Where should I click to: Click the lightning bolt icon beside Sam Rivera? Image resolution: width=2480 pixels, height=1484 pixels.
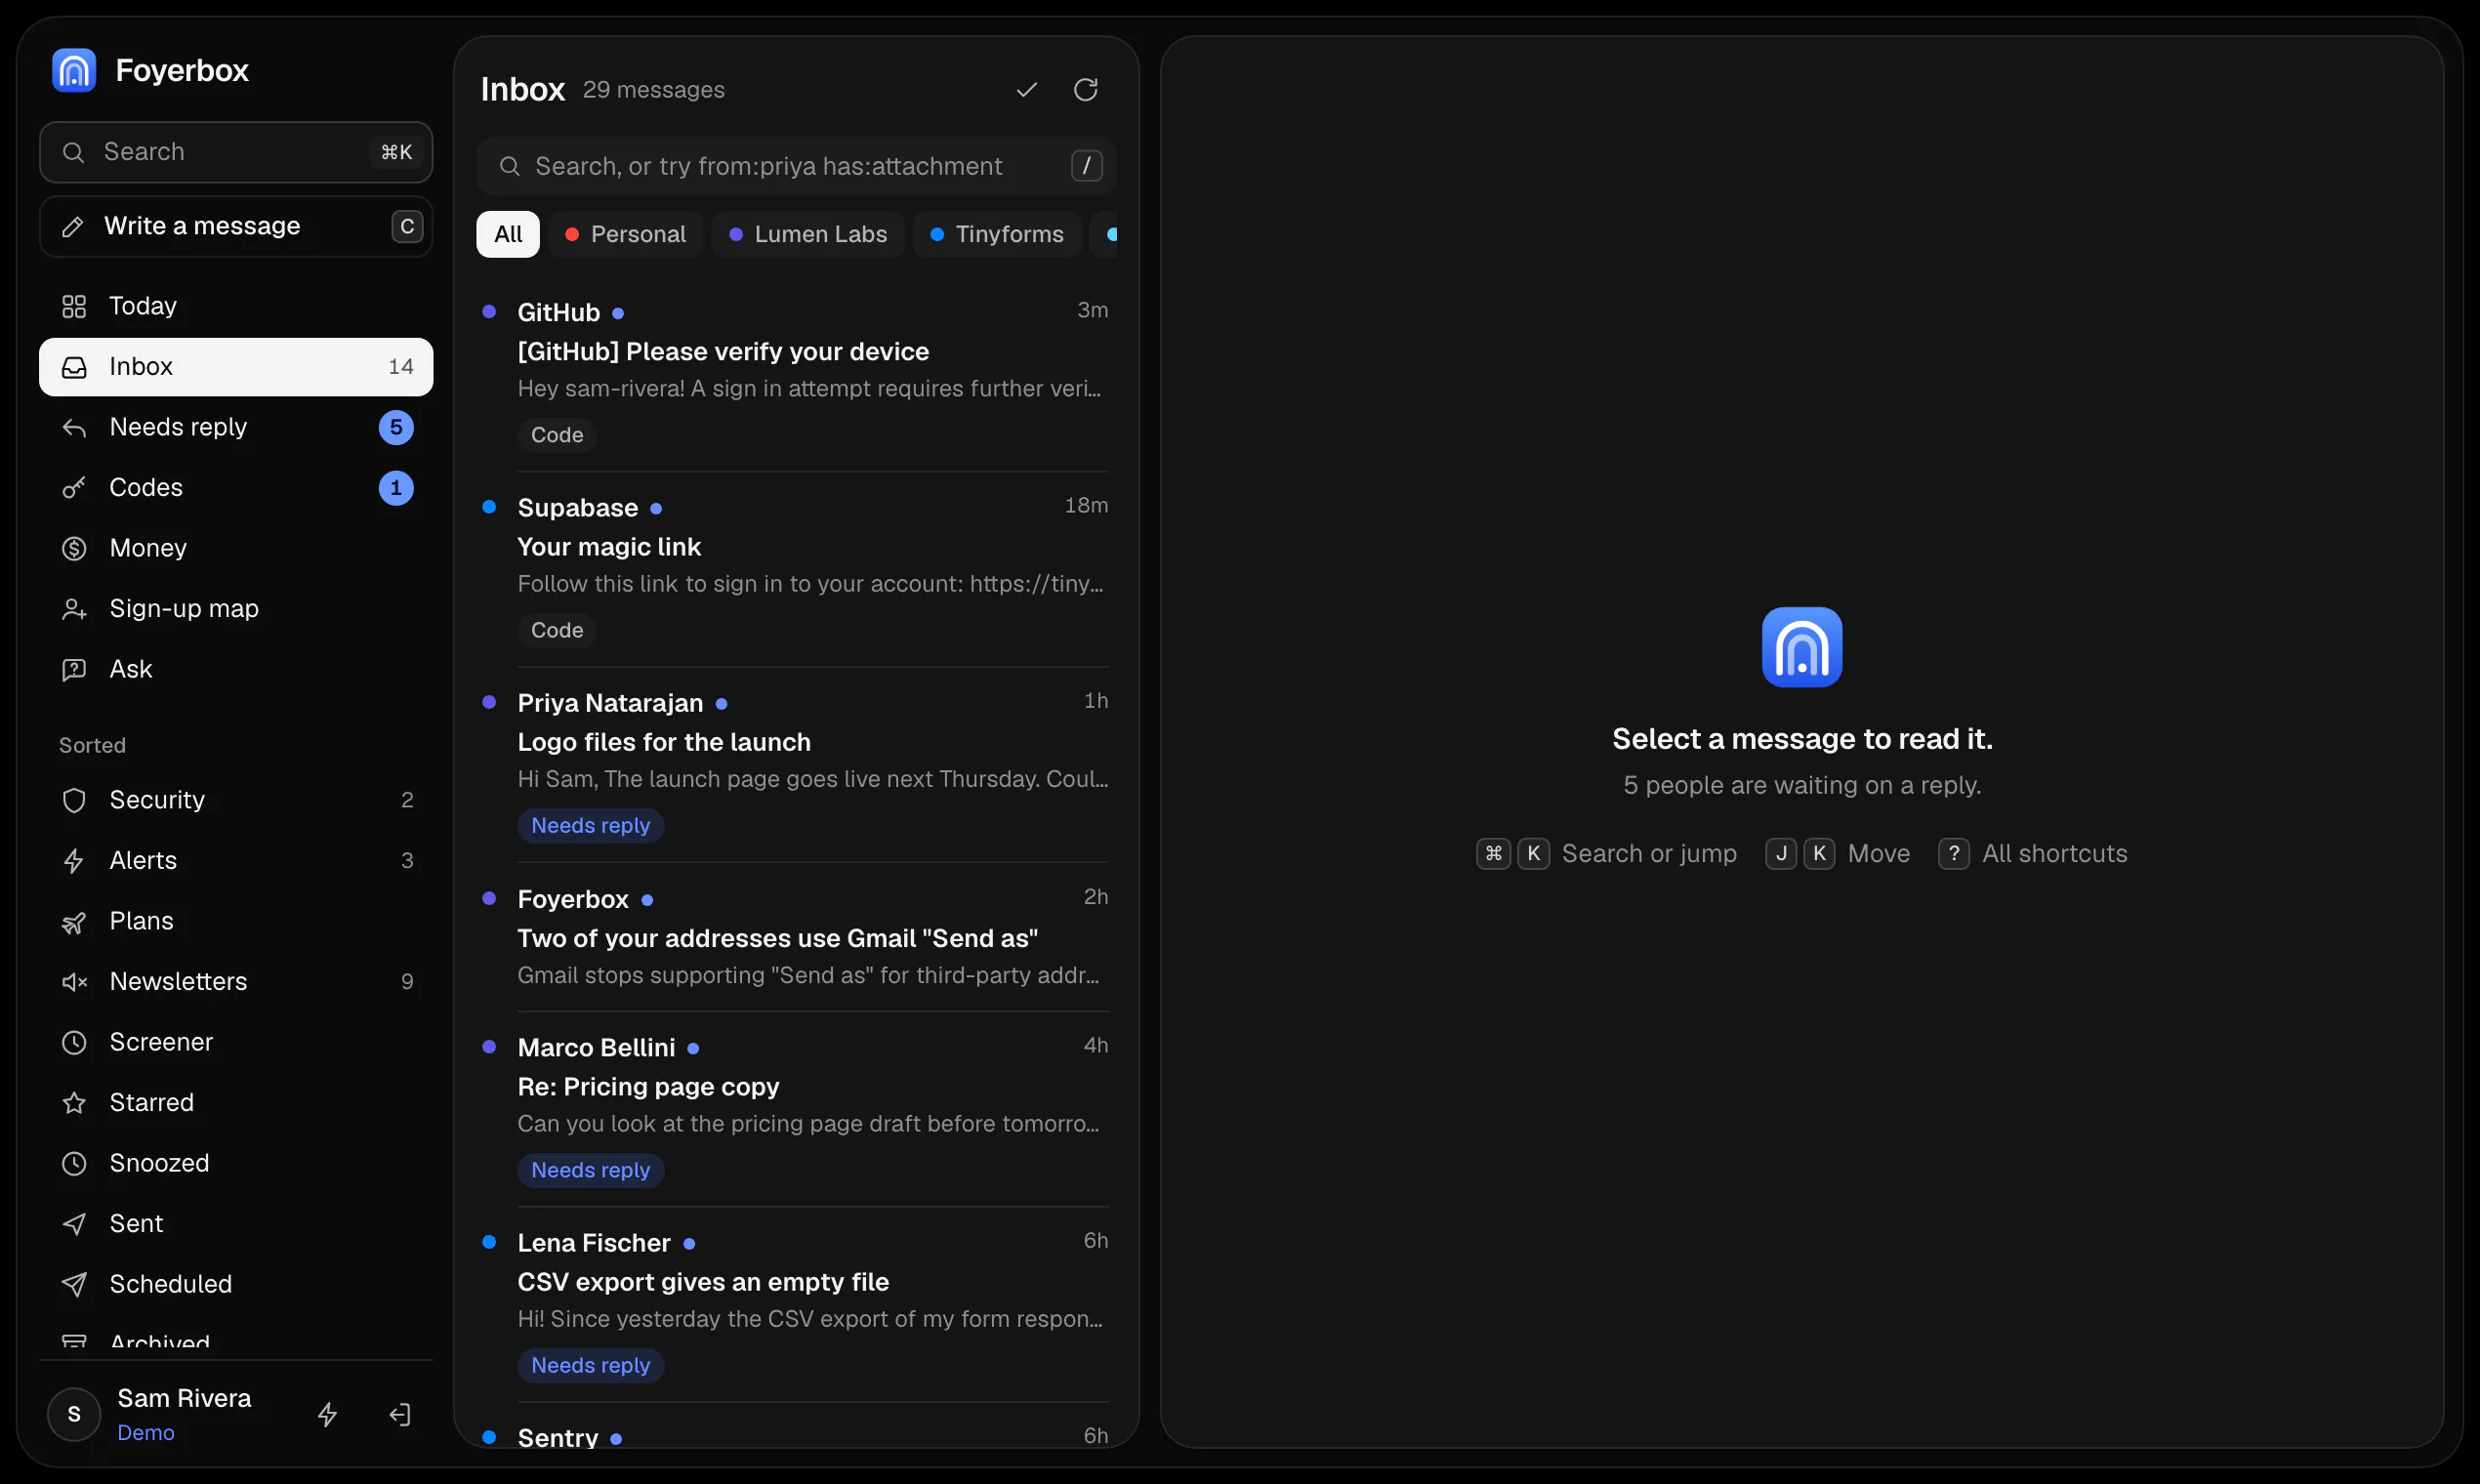(x=327, y=1414)
